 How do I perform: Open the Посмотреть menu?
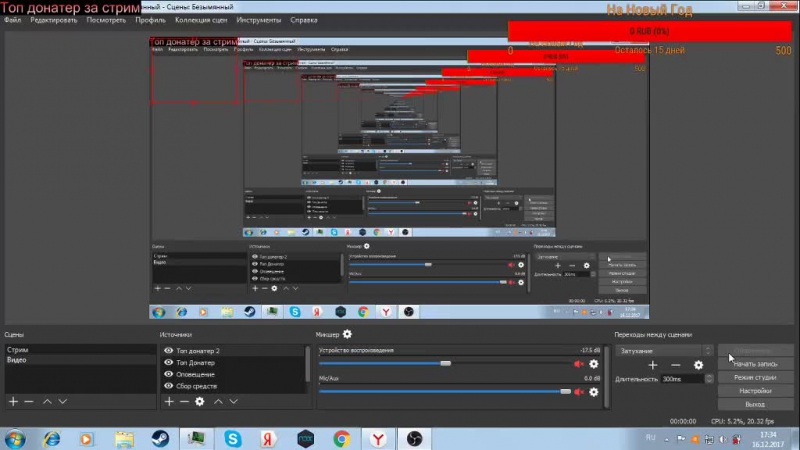[x=106, y=20]
